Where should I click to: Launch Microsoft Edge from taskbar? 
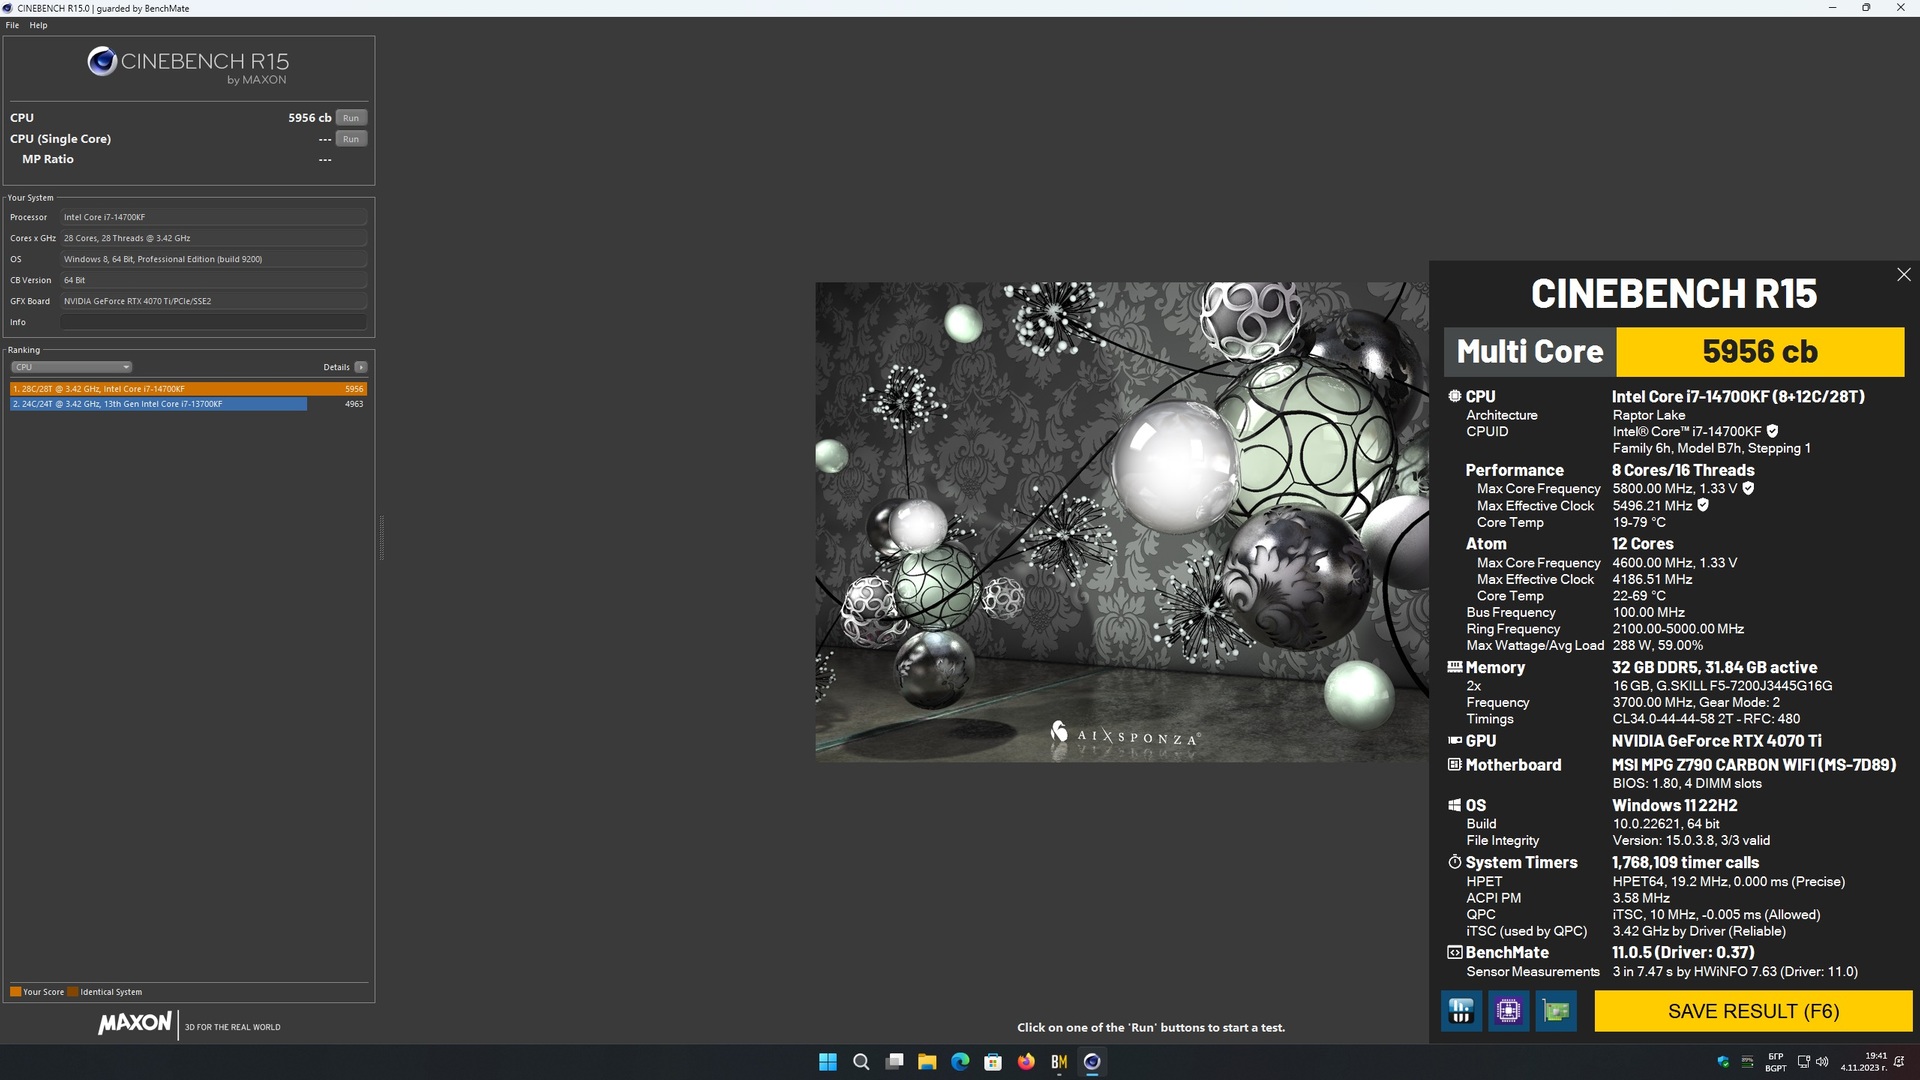960,1062
